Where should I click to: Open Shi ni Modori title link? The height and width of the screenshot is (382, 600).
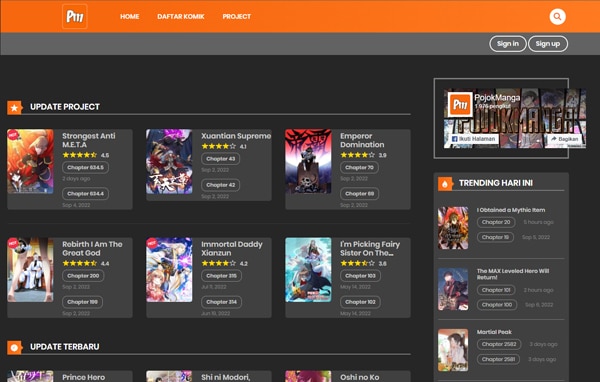pos(225,377)
